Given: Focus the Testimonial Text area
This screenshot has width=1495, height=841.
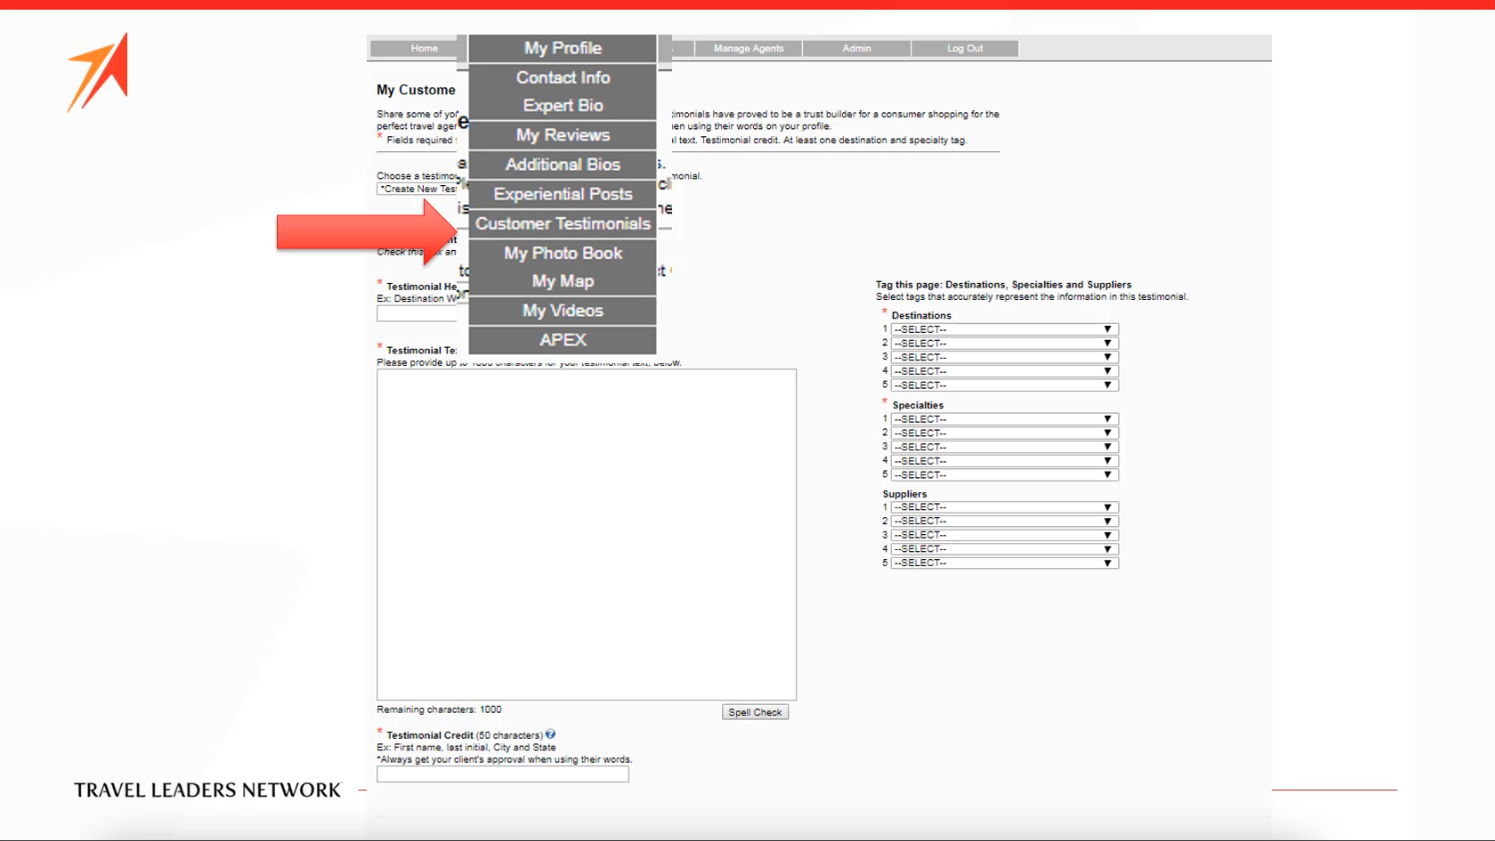Looking at the screenshot, I should click(x=586, y=534).
